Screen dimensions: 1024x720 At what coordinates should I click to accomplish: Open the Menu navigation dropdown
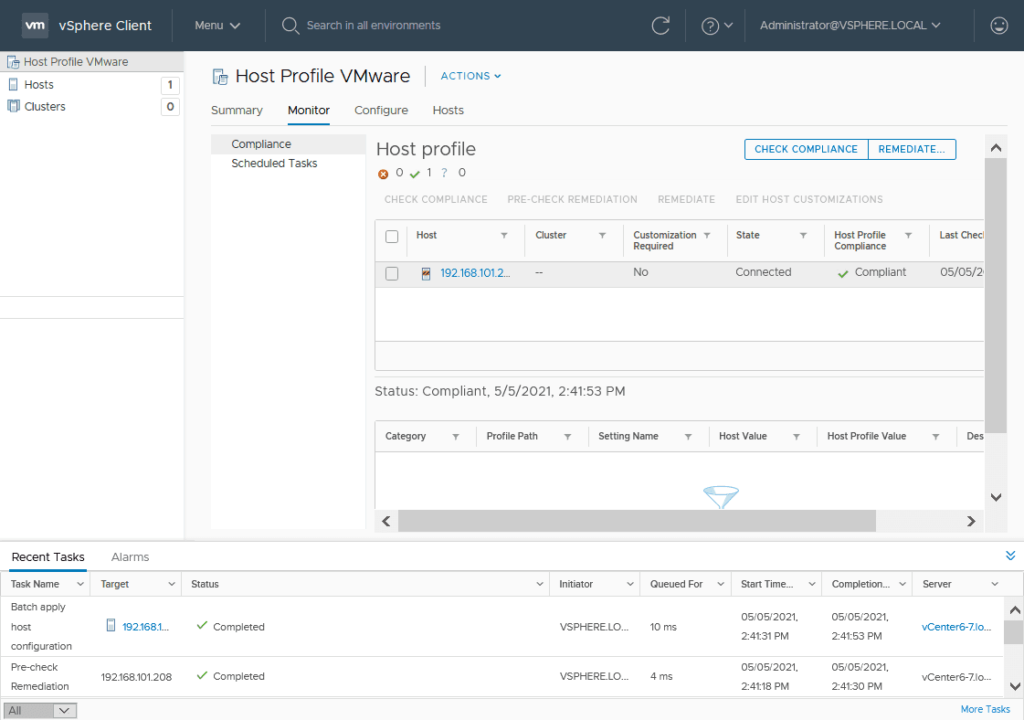click(x=218, y=26)
